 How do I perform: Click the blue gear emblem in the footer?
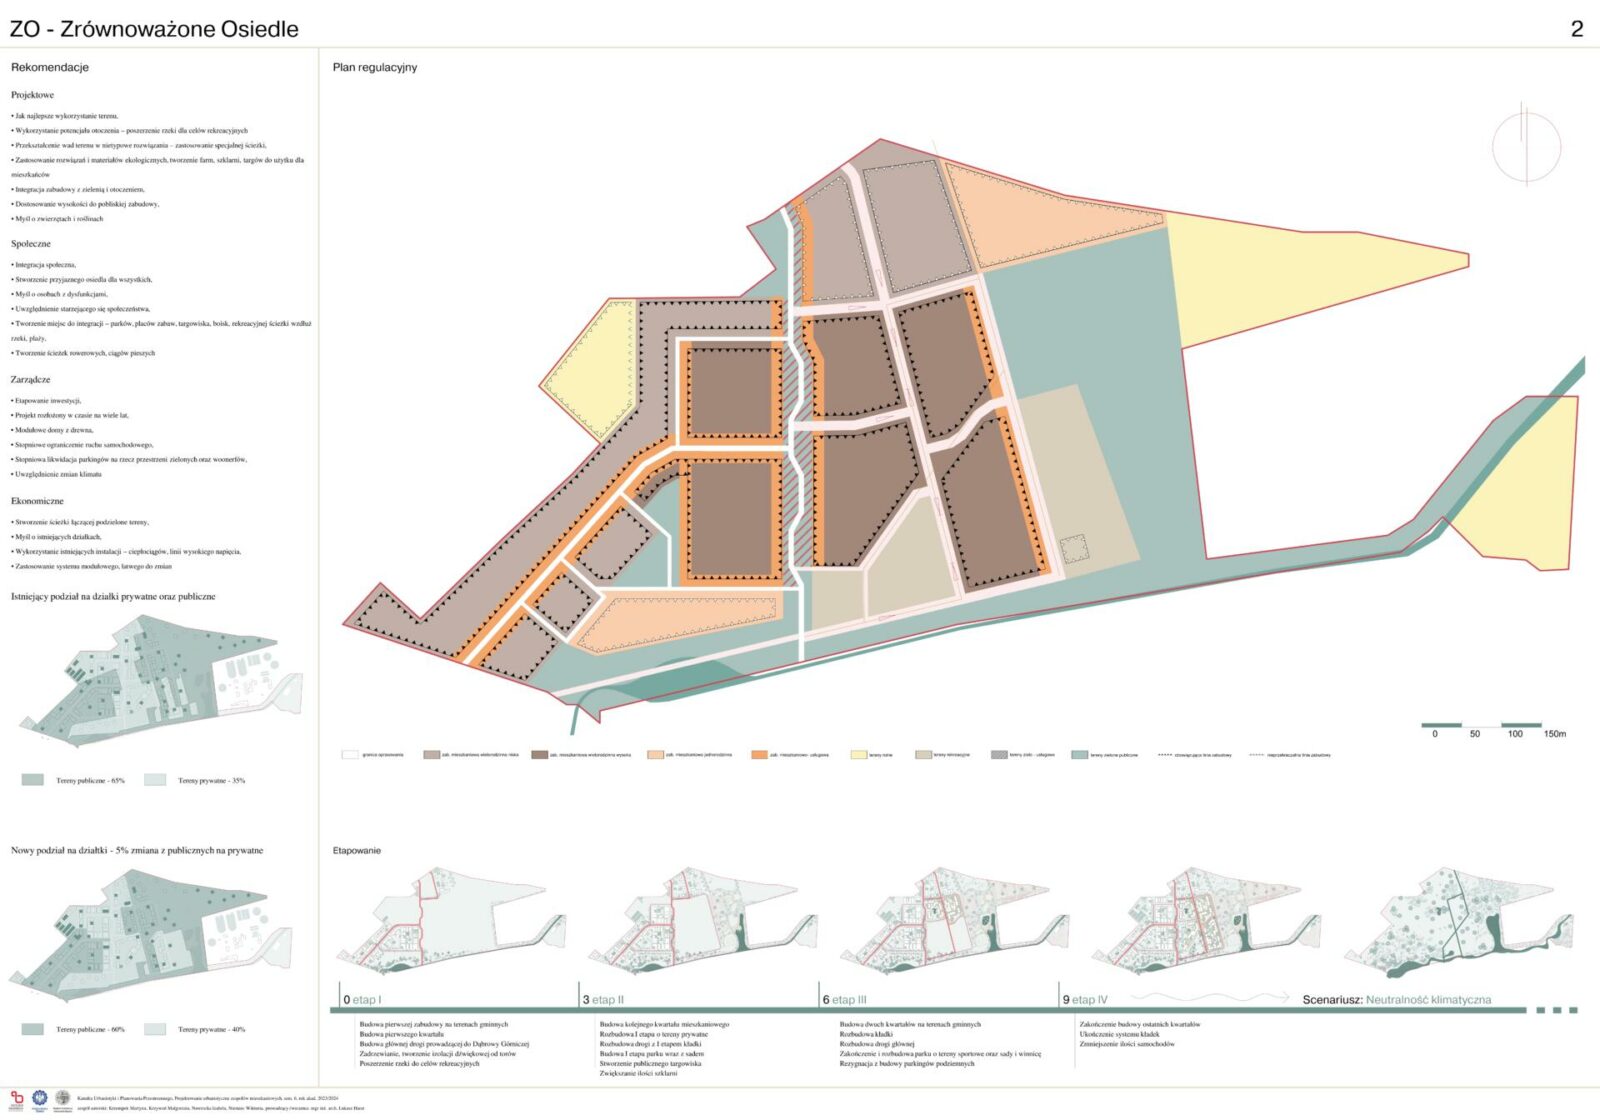pyautogui.click(x=40, y=1099)
